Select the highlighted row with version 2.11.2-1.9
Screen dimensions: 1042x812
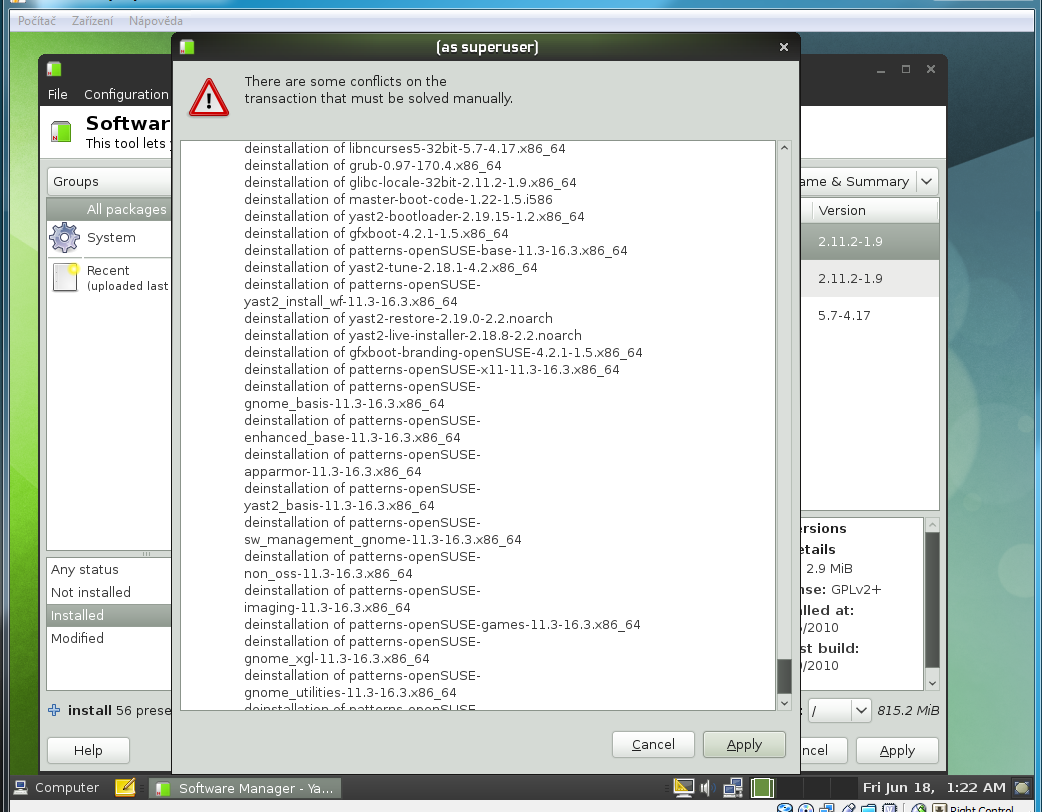click(x=870, y=241)
